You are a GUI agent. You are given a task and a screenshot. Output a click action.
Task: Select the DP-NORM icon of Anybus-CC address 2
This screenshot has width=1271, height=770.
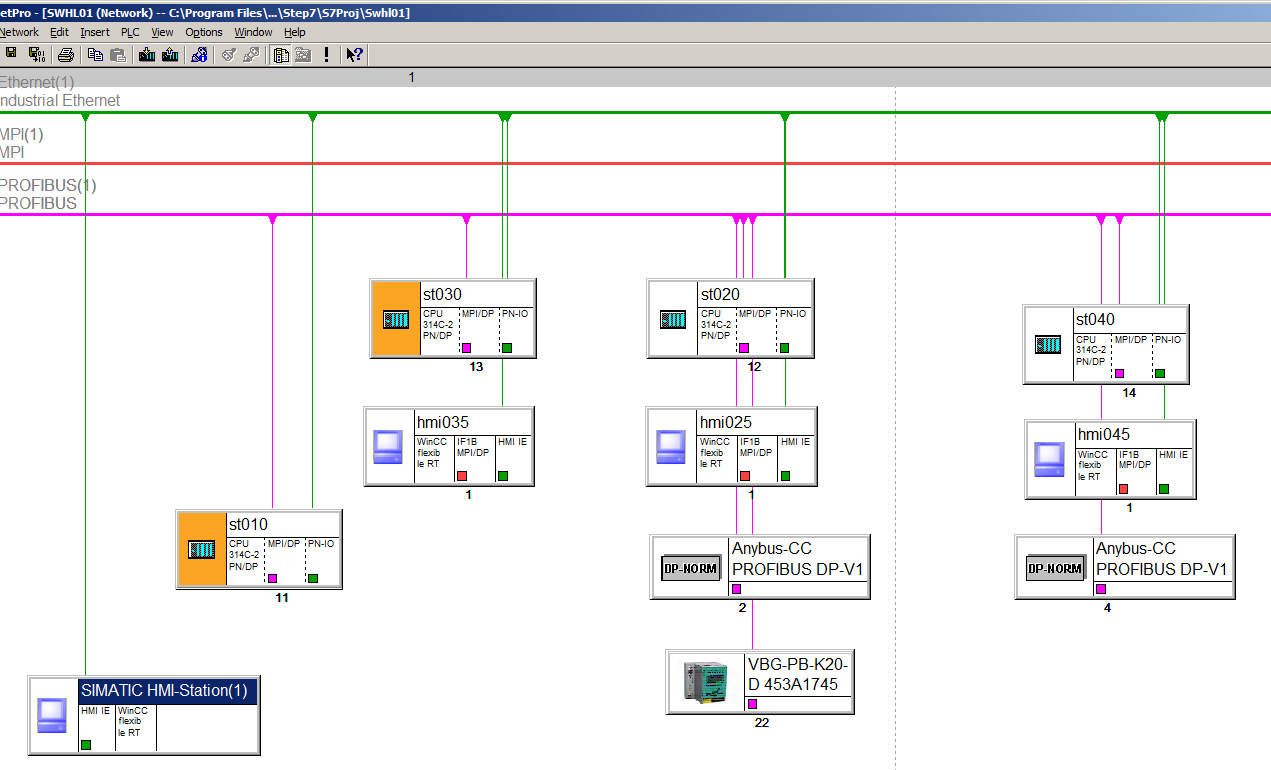pos(690,569)
